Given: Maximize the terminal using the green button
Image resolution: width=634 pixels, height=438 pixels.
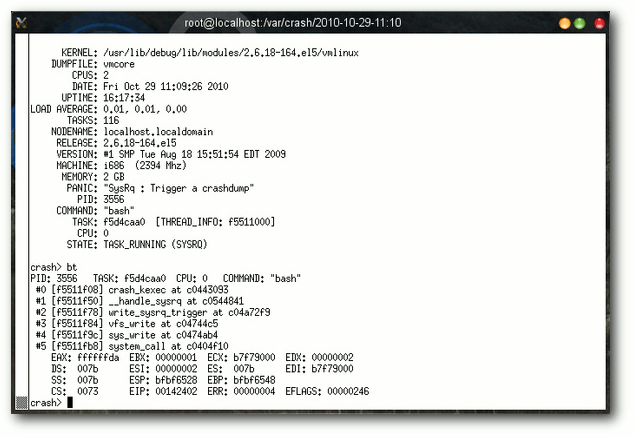Looking at the screenshot, I should (580, 23).
